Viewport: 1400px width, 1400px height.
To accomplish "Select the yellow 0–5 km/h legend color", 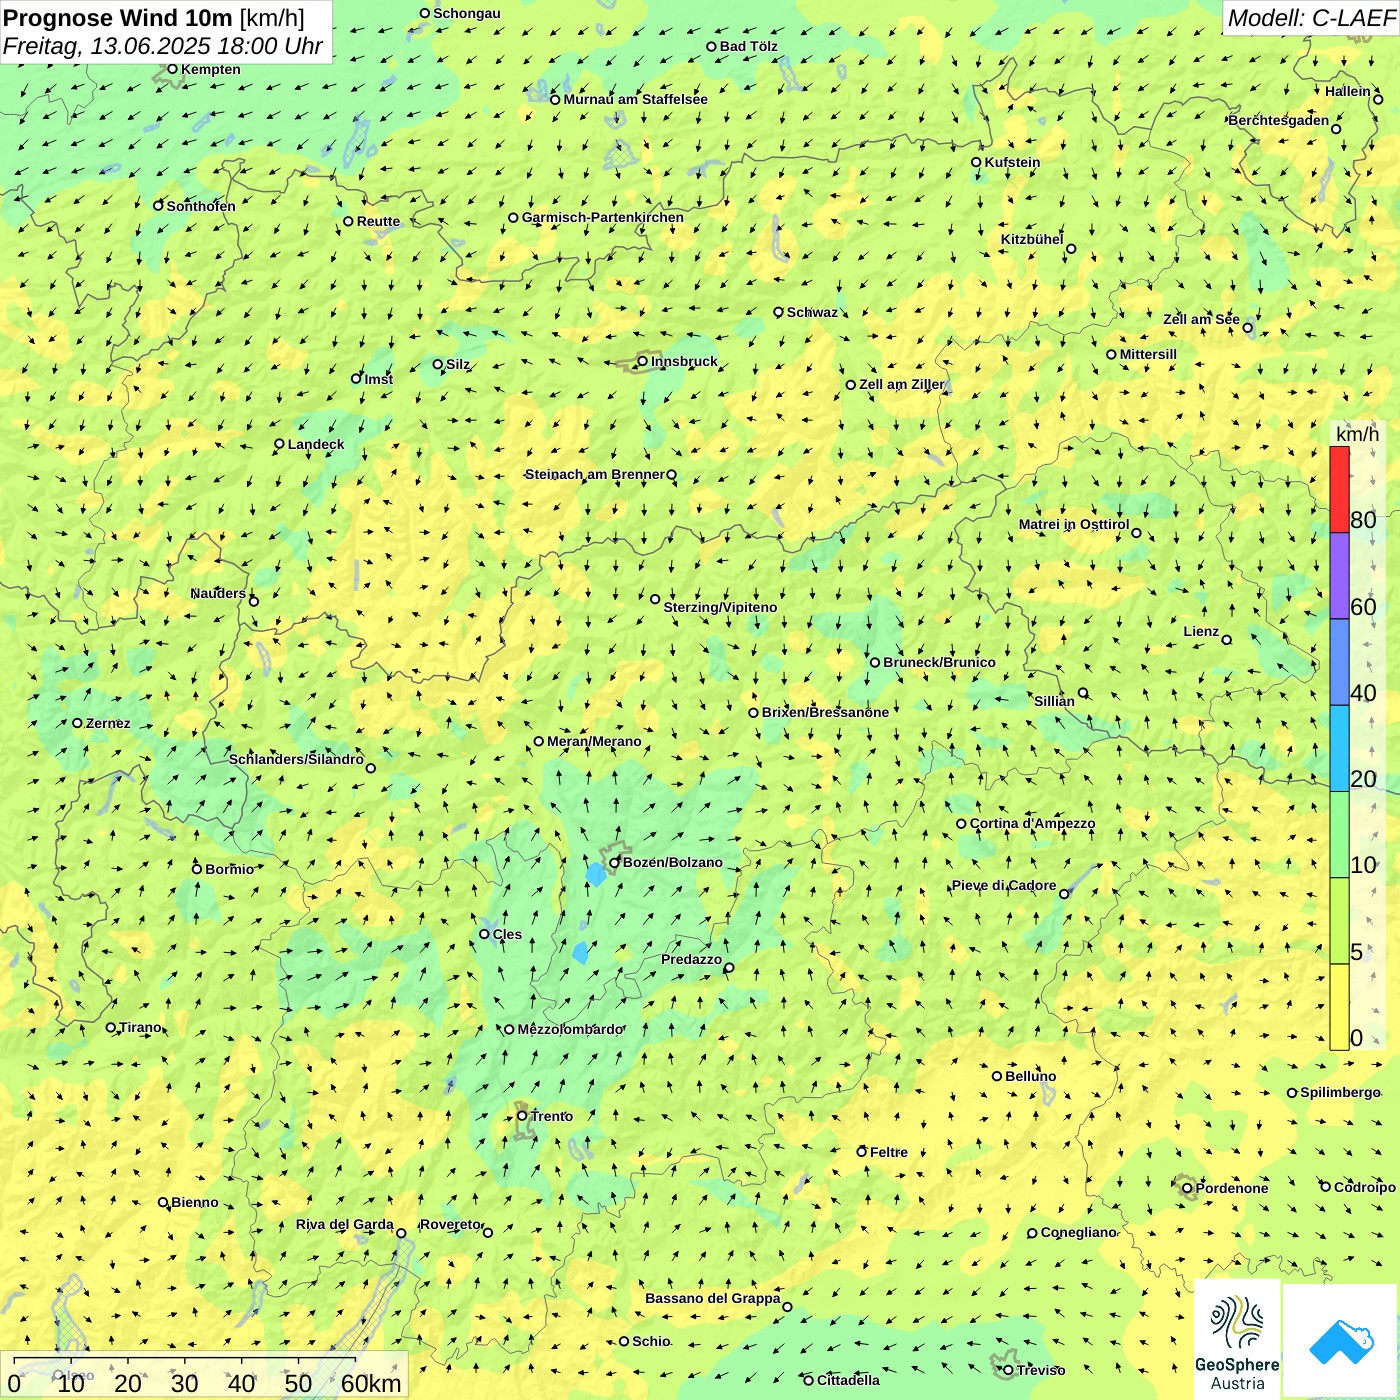I will tap(1339, 1007).
